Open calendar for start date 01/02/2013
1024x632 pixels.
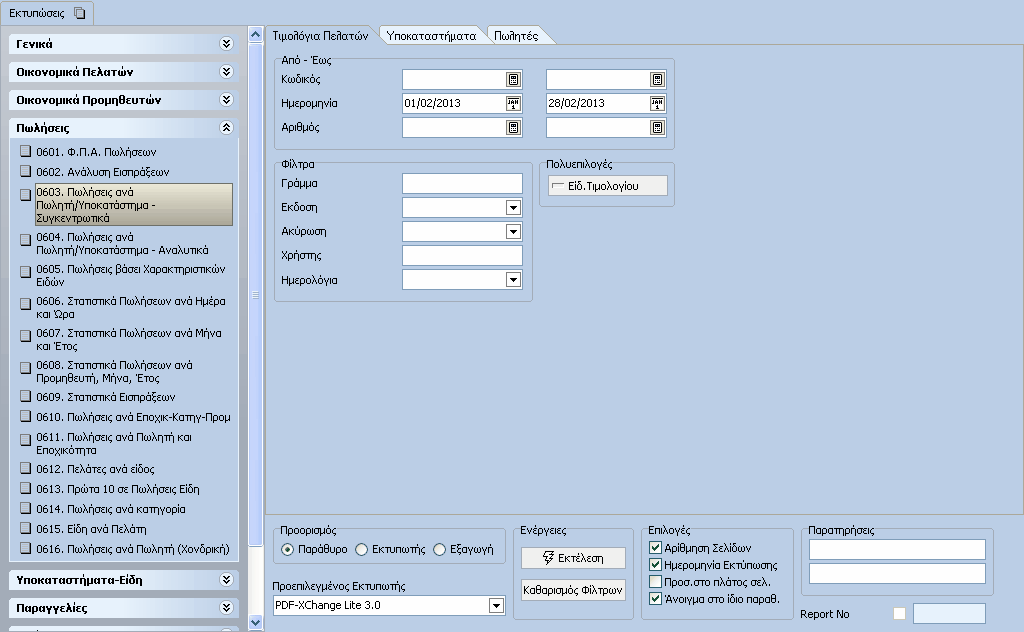[x=513, y=103]
